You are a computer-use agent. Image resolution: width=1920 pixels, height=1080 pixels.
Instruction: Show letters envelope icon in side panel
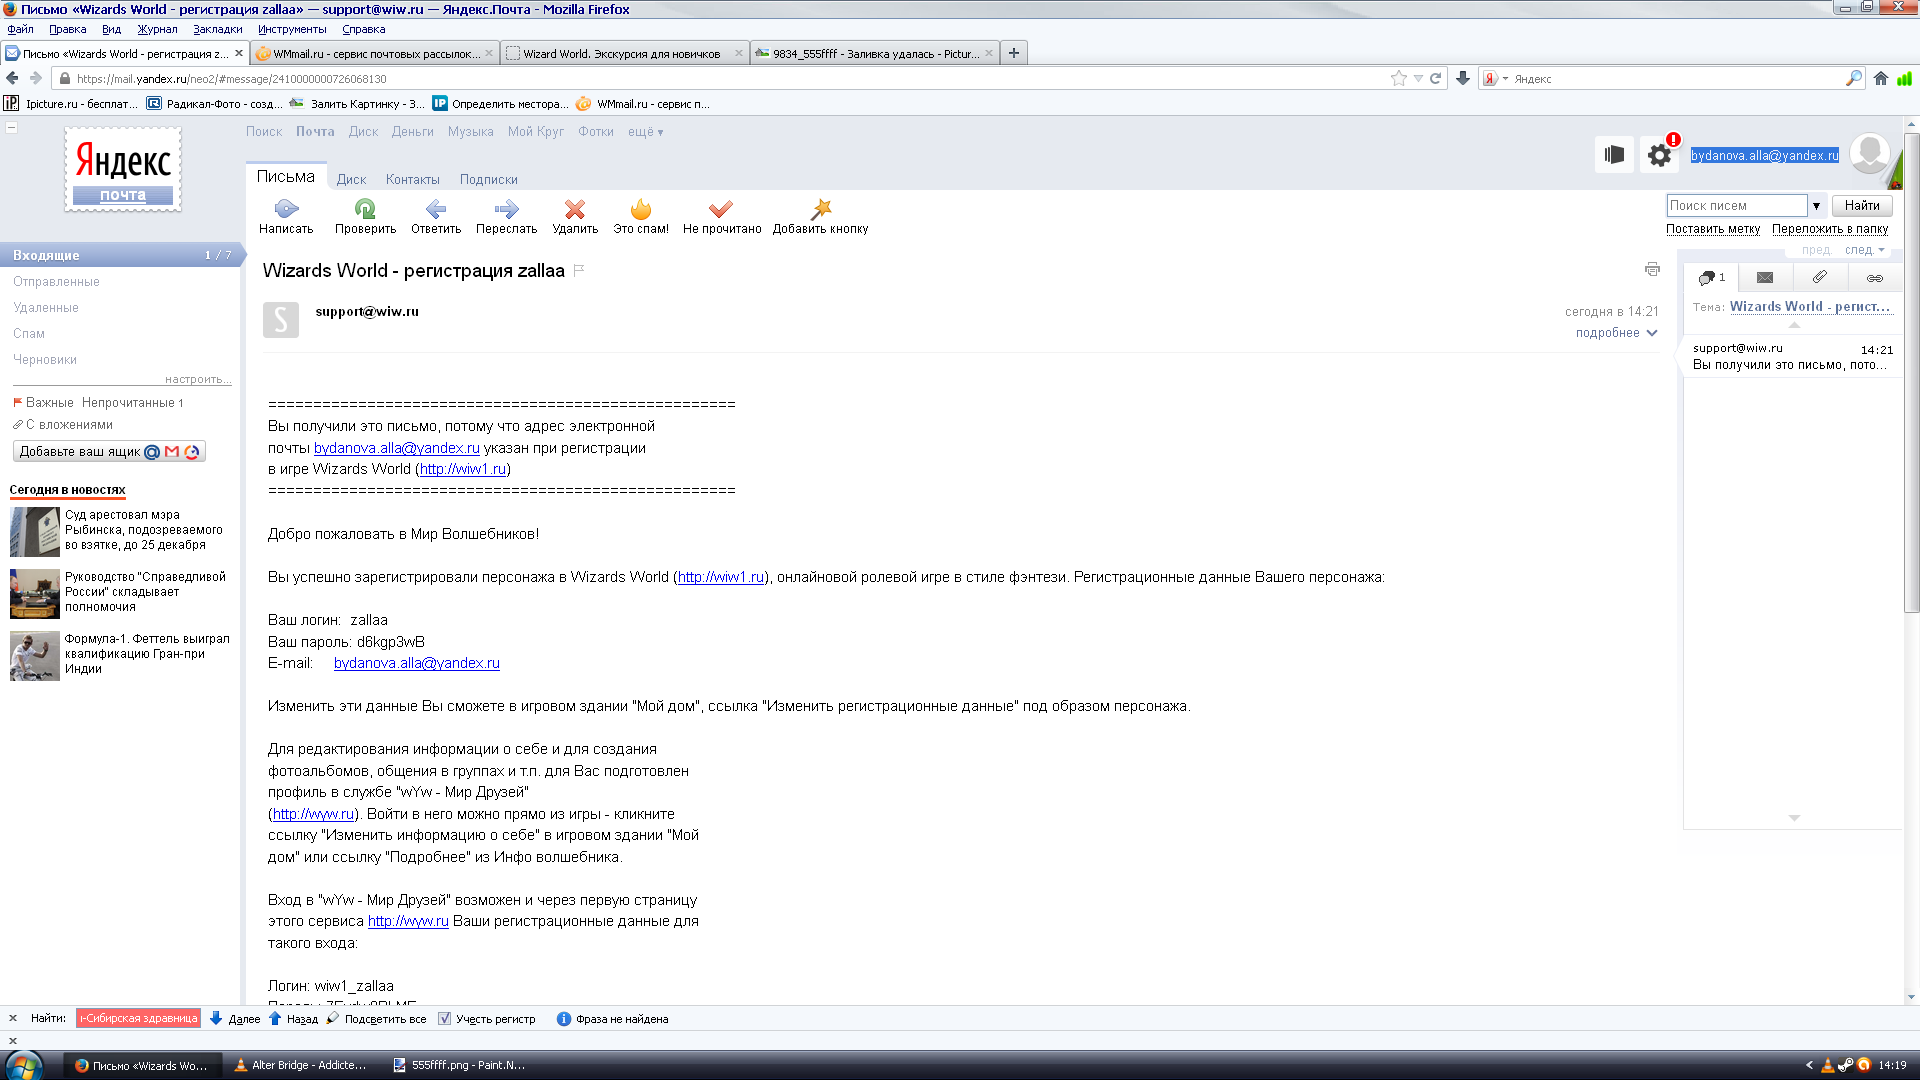pyautogui.click(x=1765, y=278)
